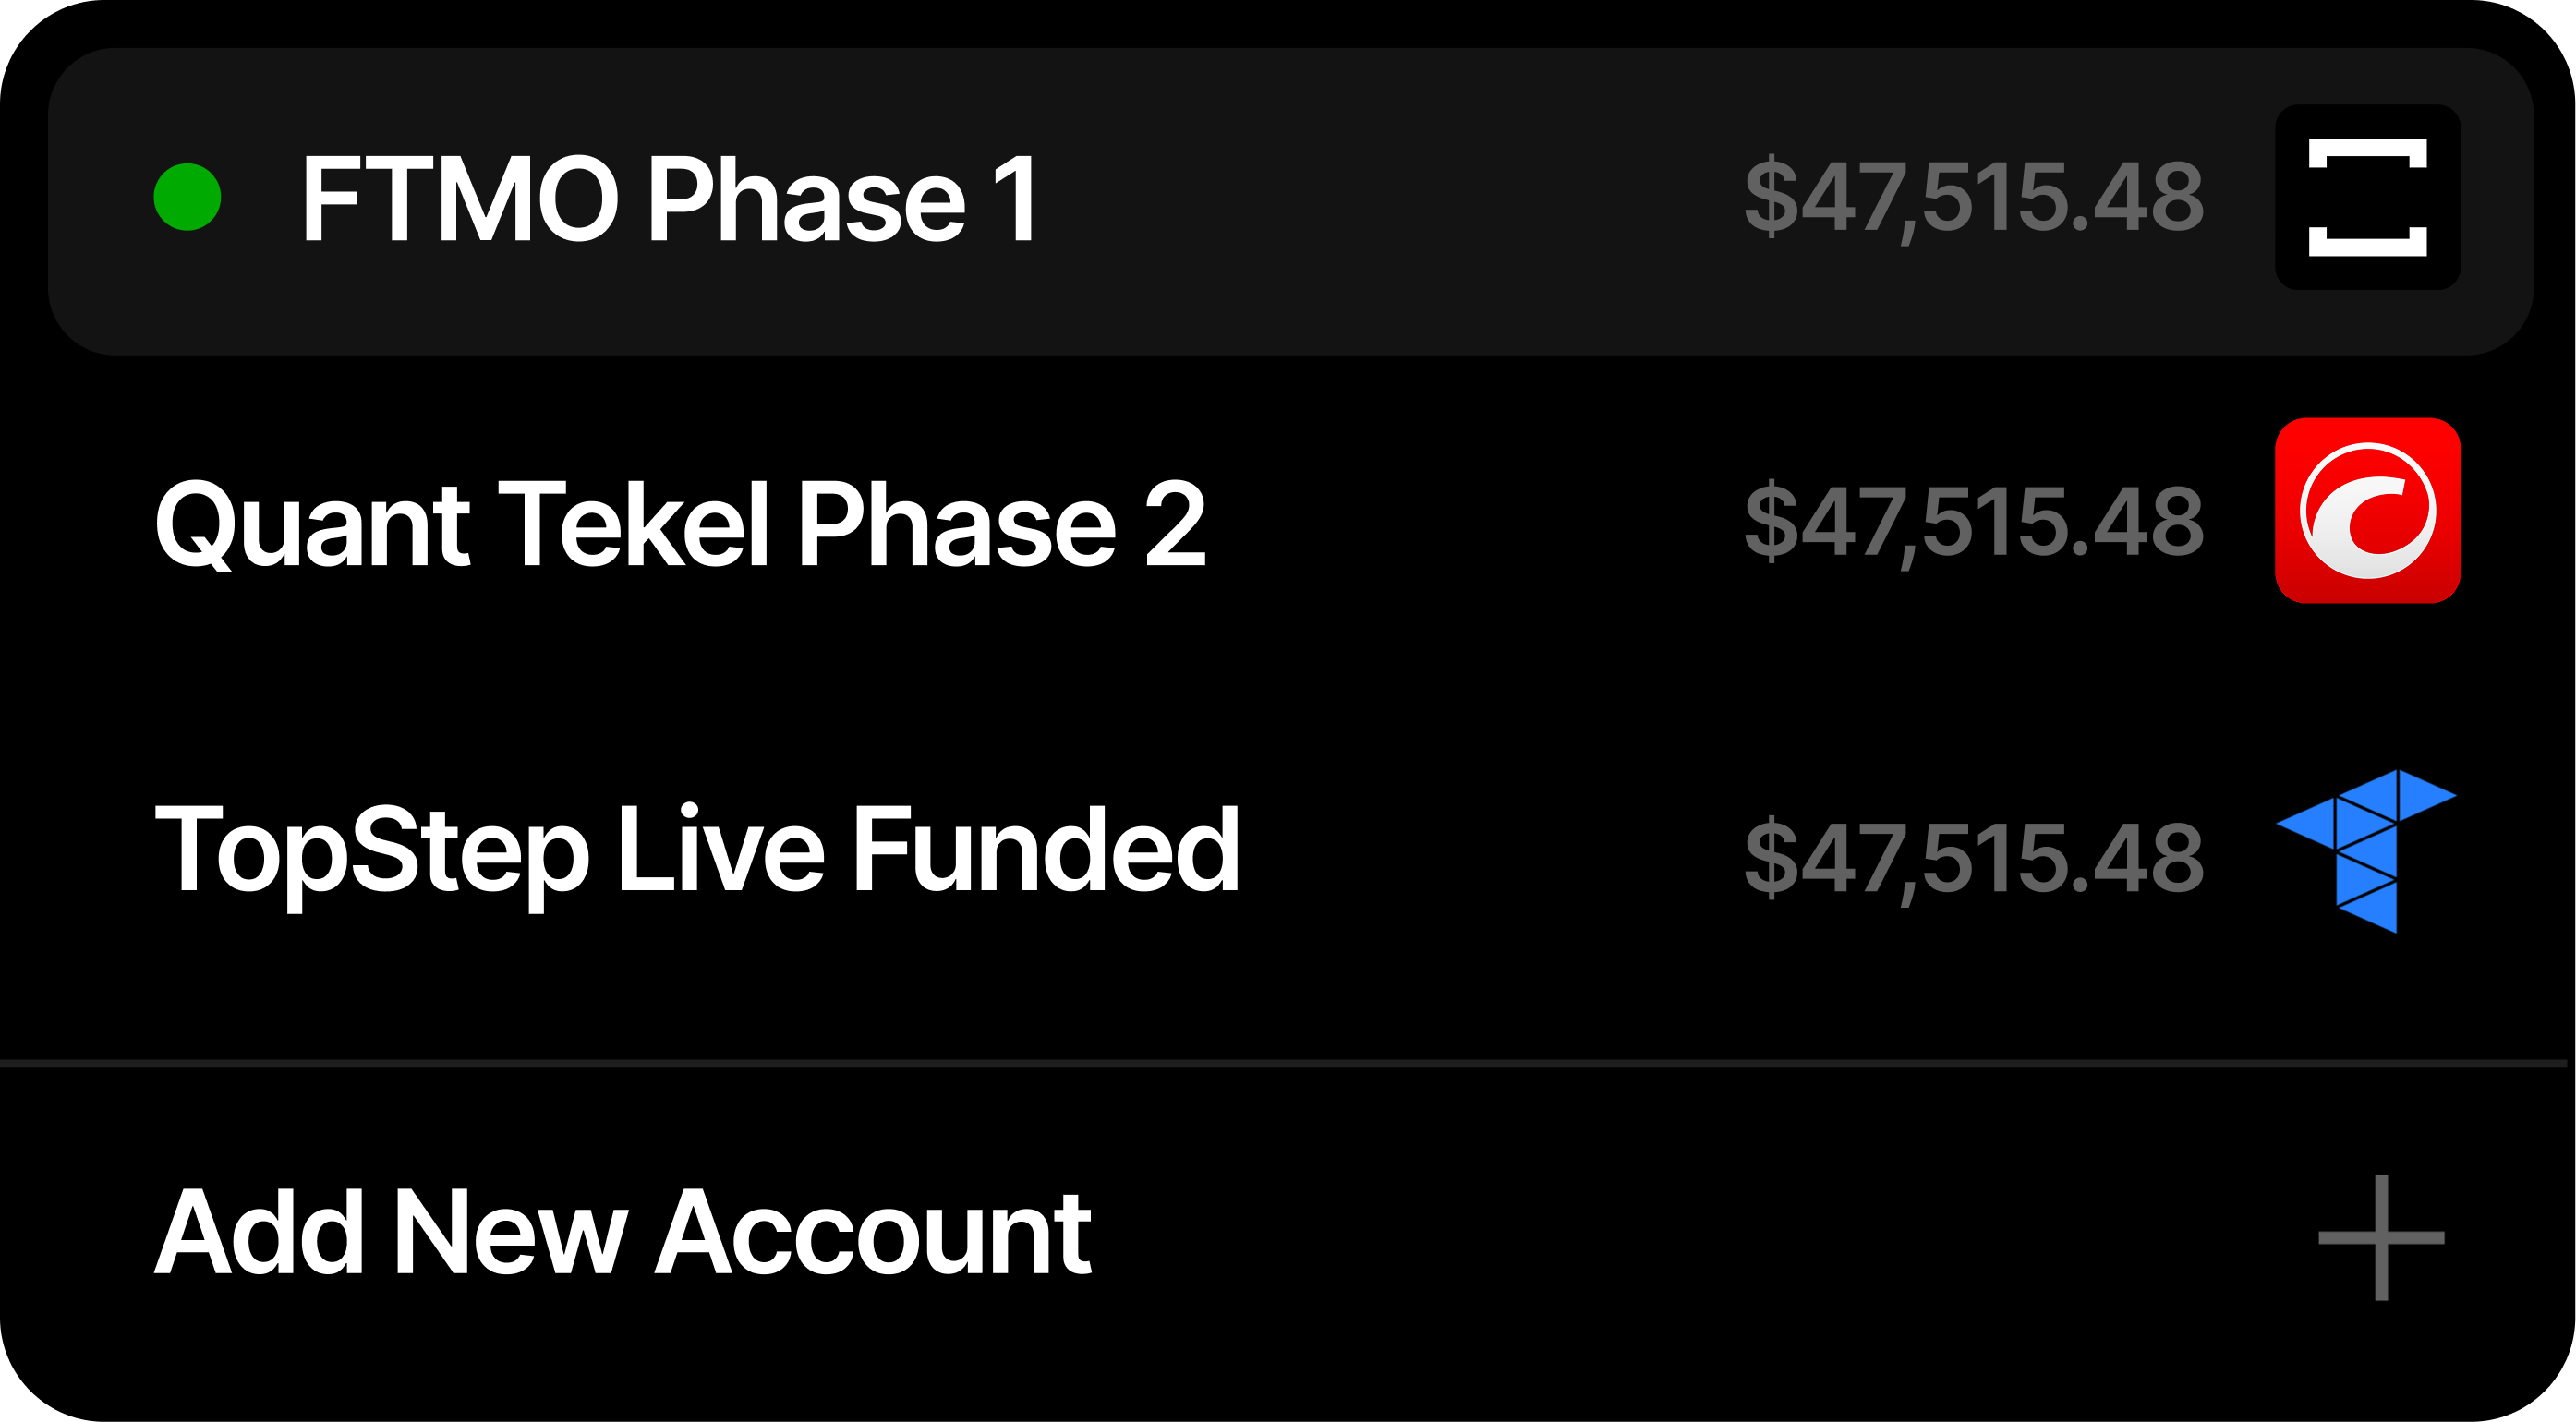
Task: Click the black FTMO bracket logo icon
Action: 2367,197
